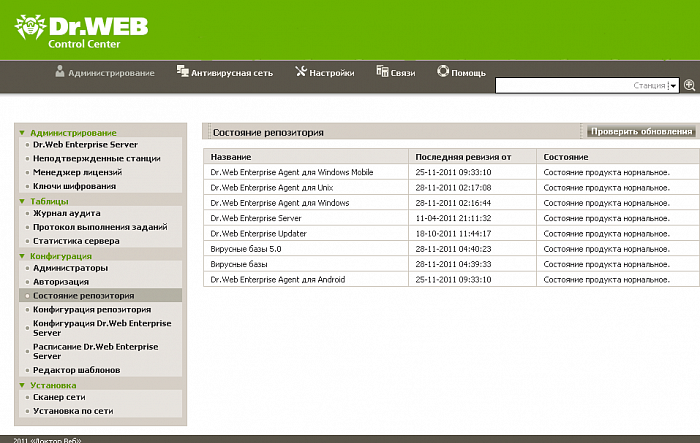The width and height of the screenshot is (700, 443).
Task: Open Сканер сети from the sidebar
Action: point(65,397)
